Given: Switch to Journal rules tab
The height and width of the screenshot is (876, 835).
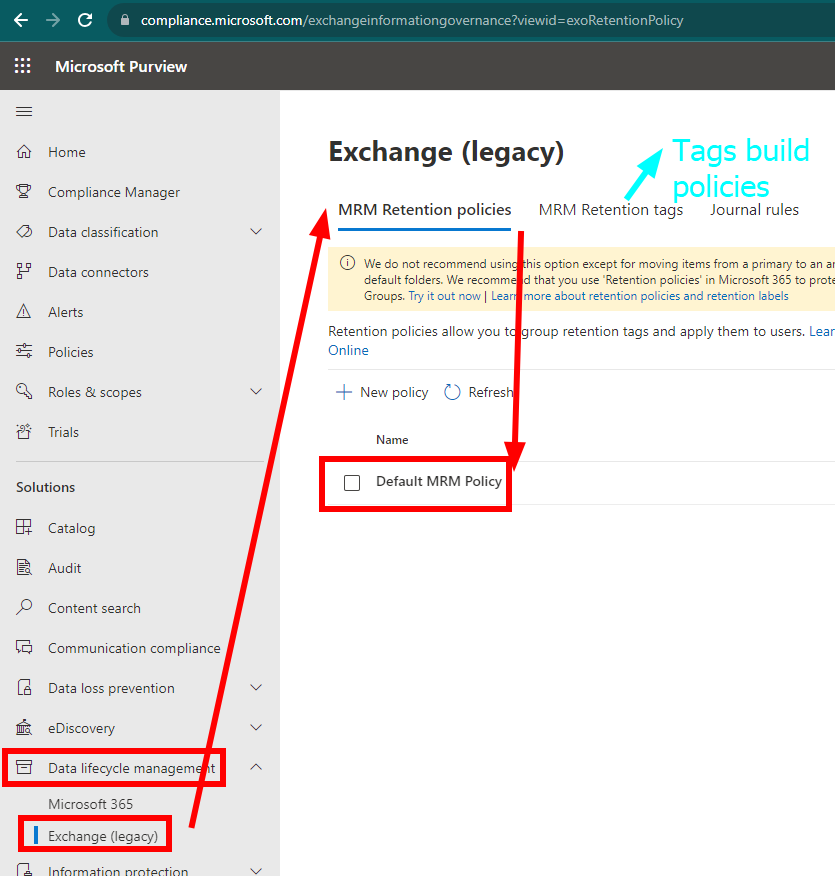Looking at the screenshot, I should pyautogui.click(x=754, y=210).
